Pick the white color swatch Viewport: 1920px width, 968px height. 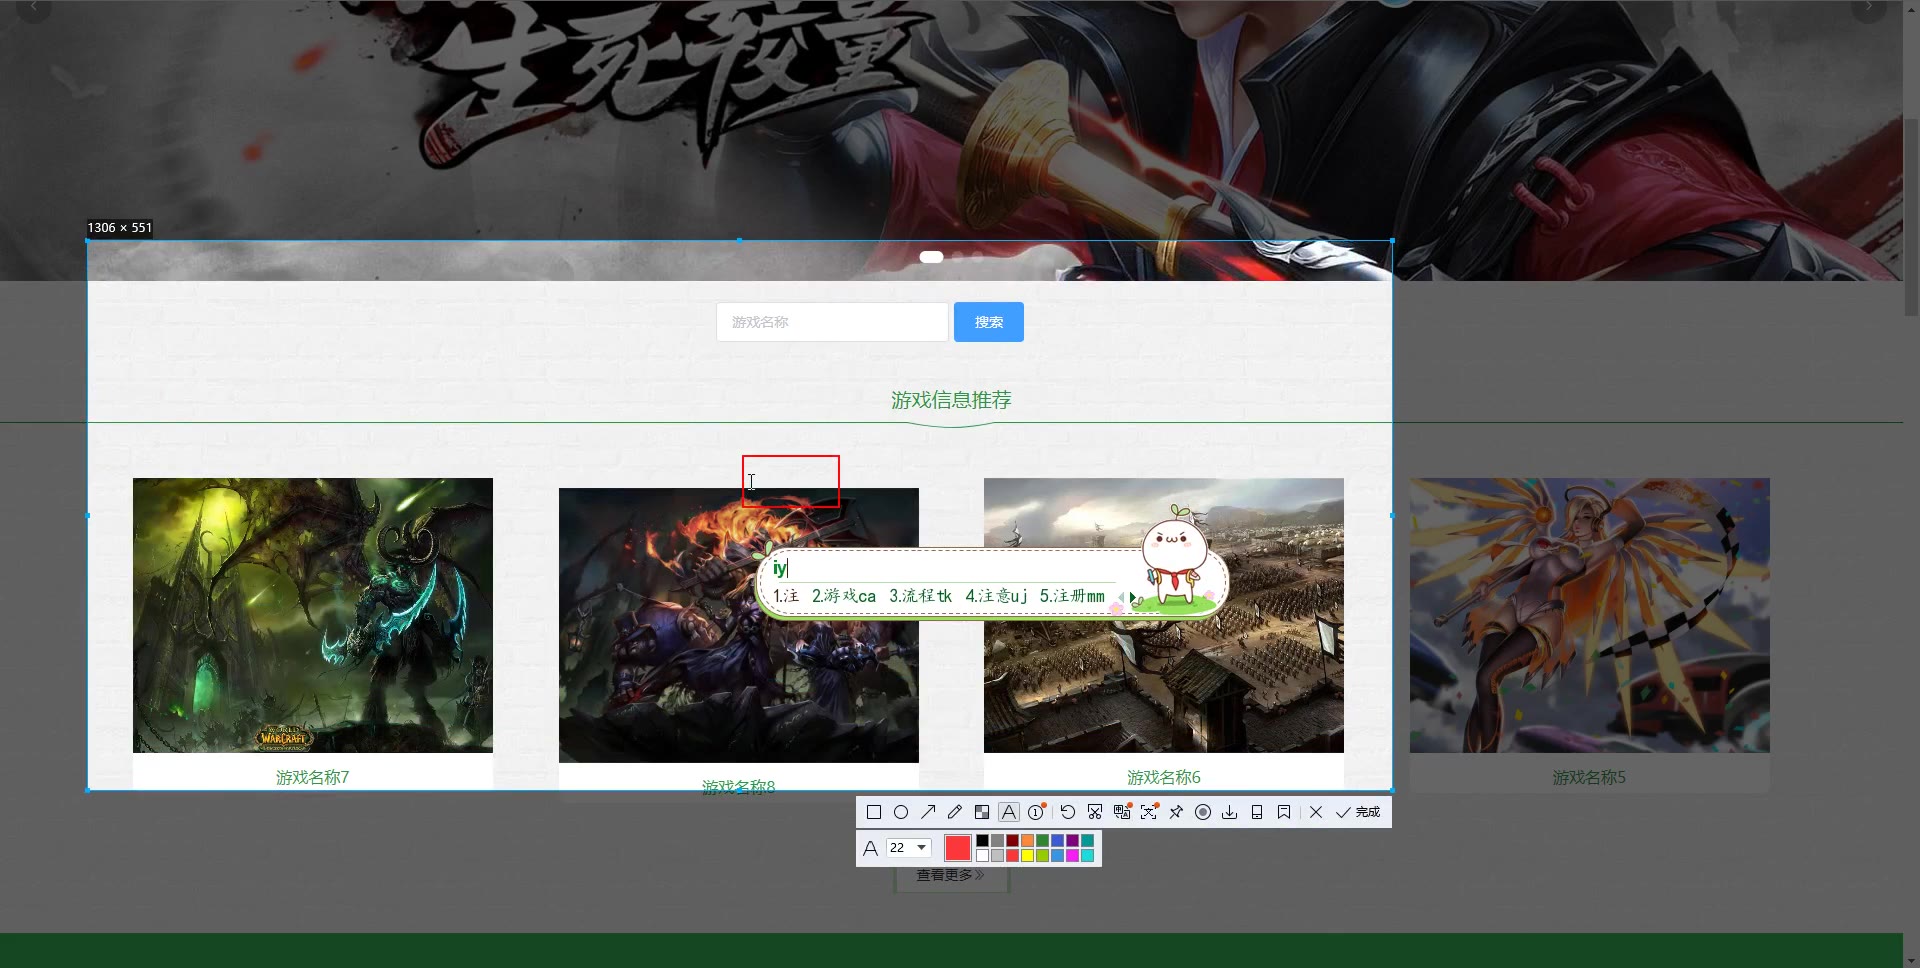point(982,855)
